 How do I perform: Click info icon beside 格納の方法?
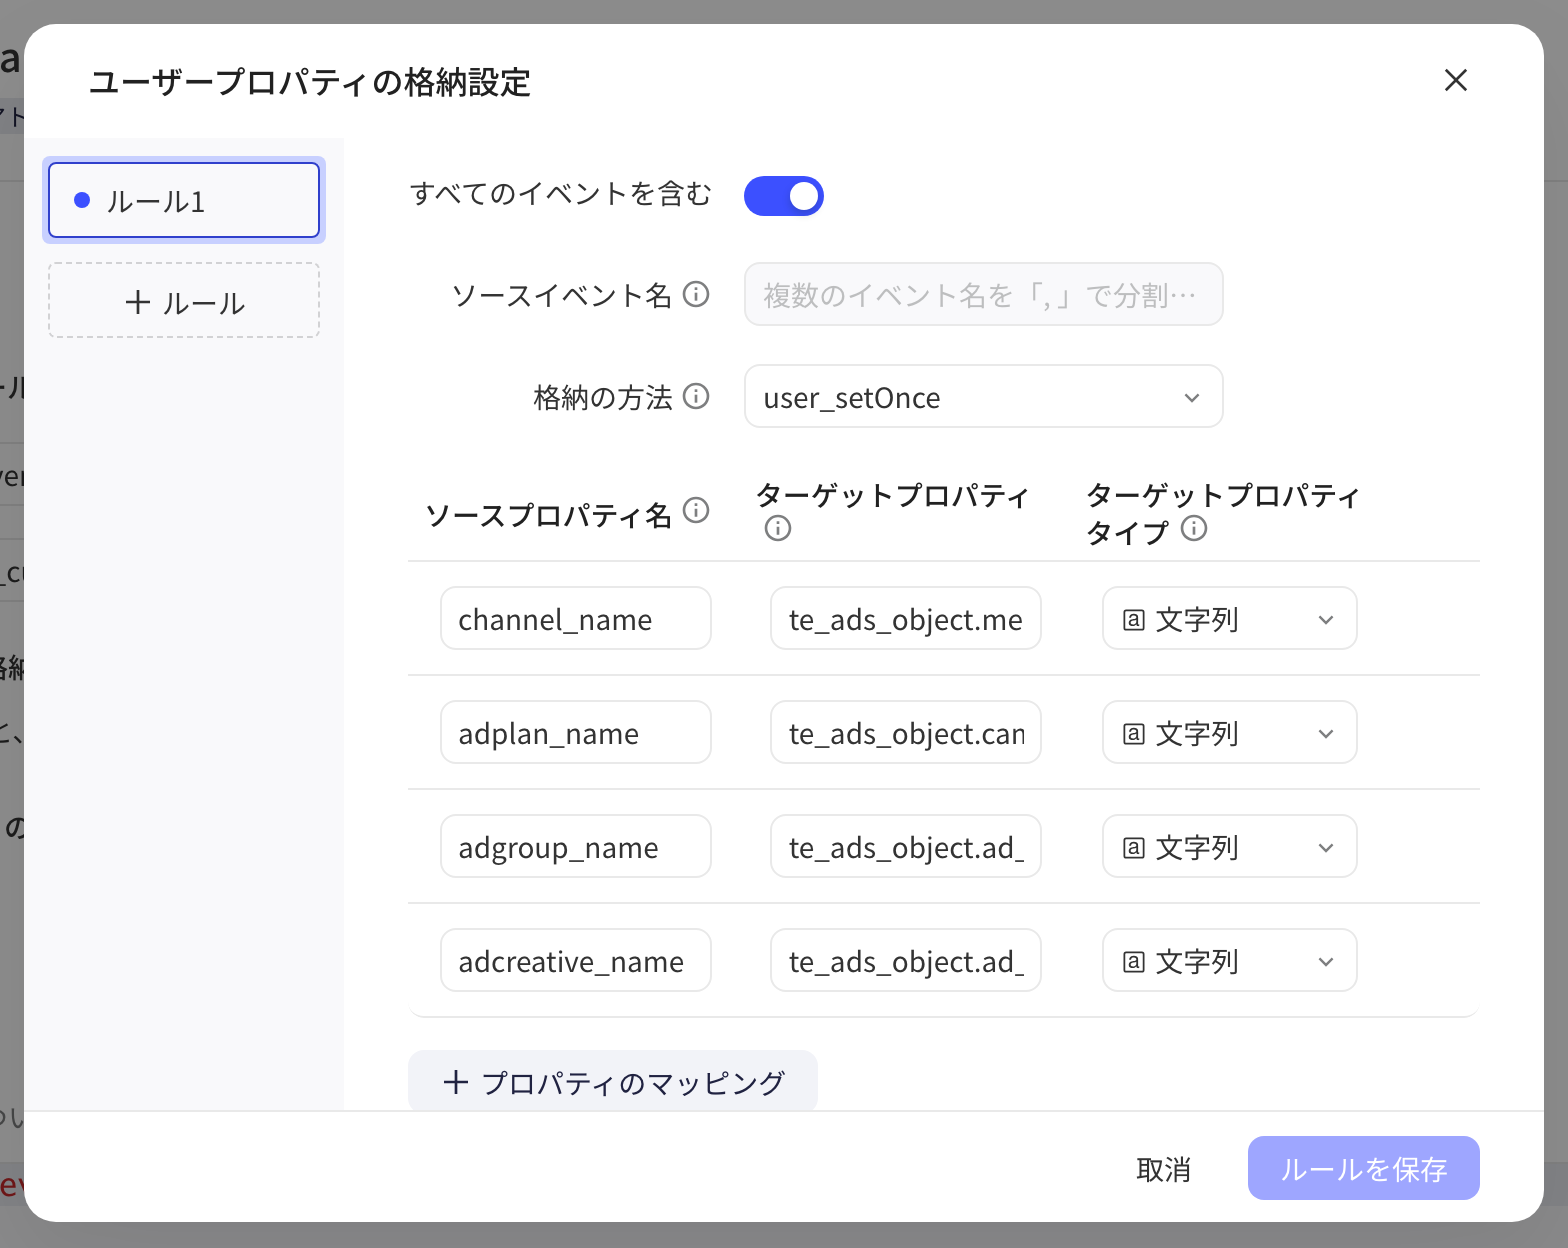(696, 396)
